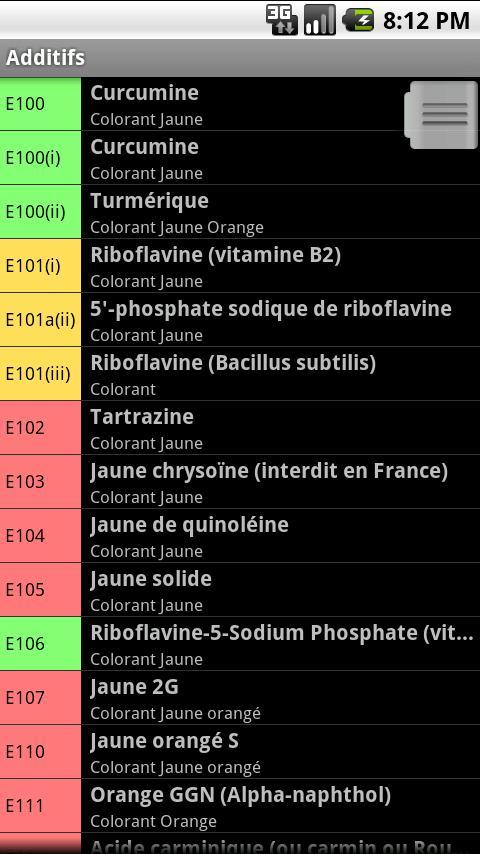The height and width of the screenshot is (854, 480).
Task: Tap the signal strength bars icon
Action: [319, 20]
